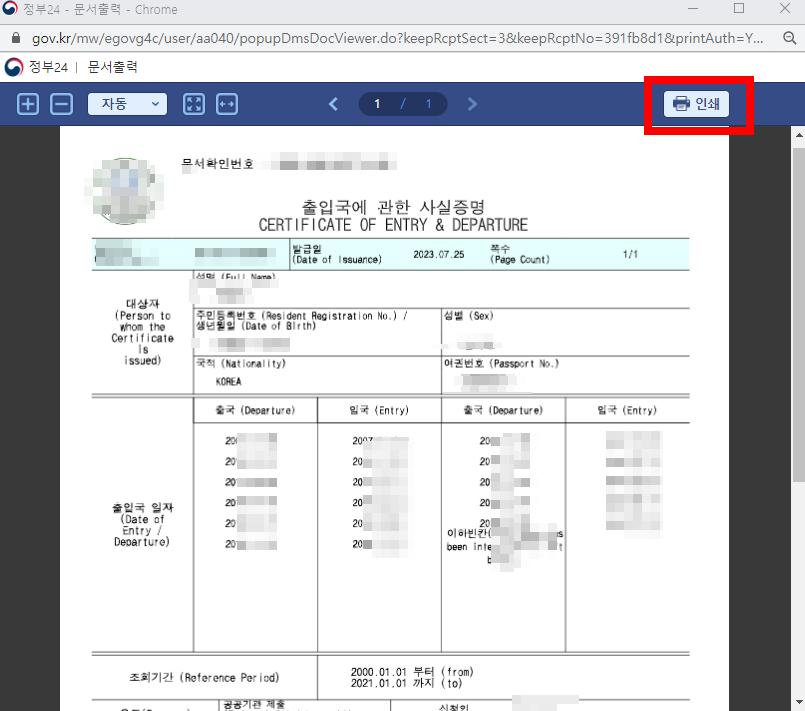Screen dimensions: 805x711
Task: Click the fit-to-width icon
Action: (x=226, y=104)
